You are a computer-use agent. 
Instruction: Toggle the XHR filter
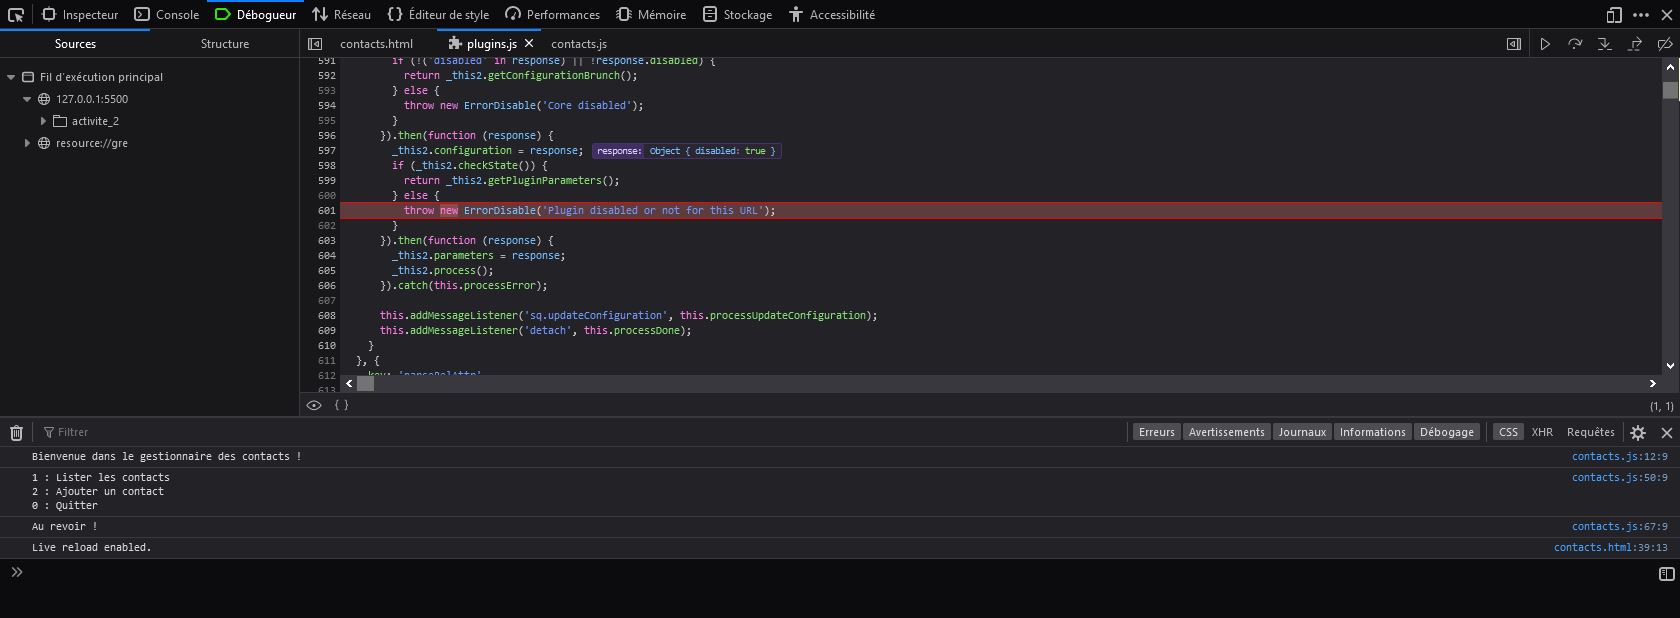pyautogui.click(x=1542, y=432)
